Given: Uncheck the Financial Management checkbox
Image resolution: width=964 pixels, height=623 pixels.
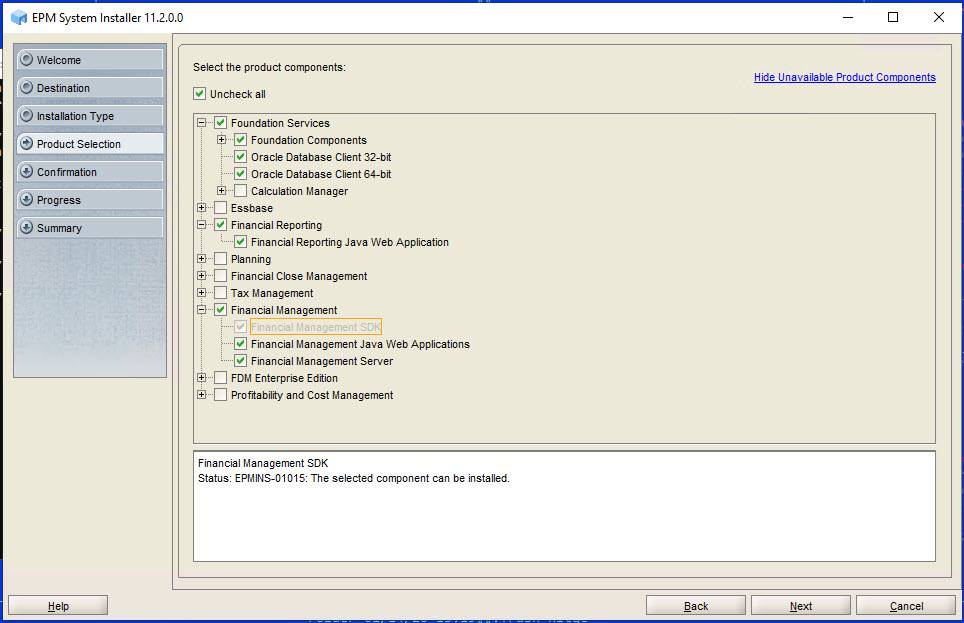Looking at the screenshot, I should point(221,310).
